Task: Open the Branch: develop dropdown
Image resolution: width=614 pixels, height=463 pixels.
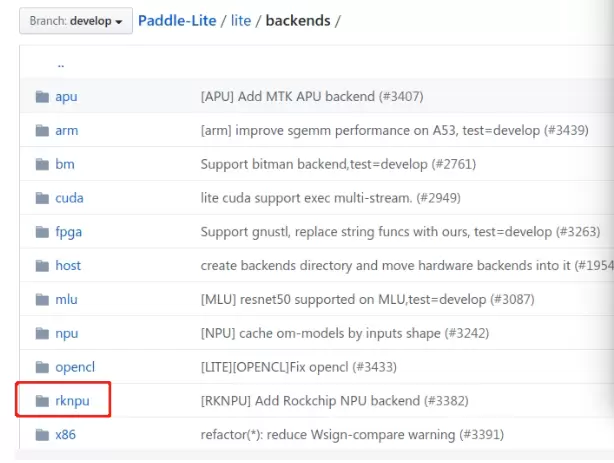Action: coord(75,21)
